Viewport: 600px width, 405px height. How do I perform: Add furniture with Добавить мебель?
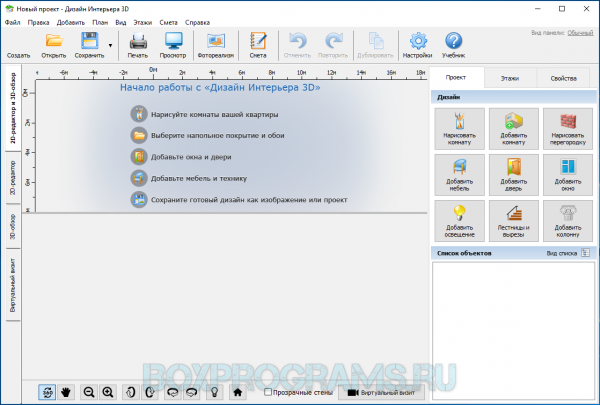click(460, 175)
